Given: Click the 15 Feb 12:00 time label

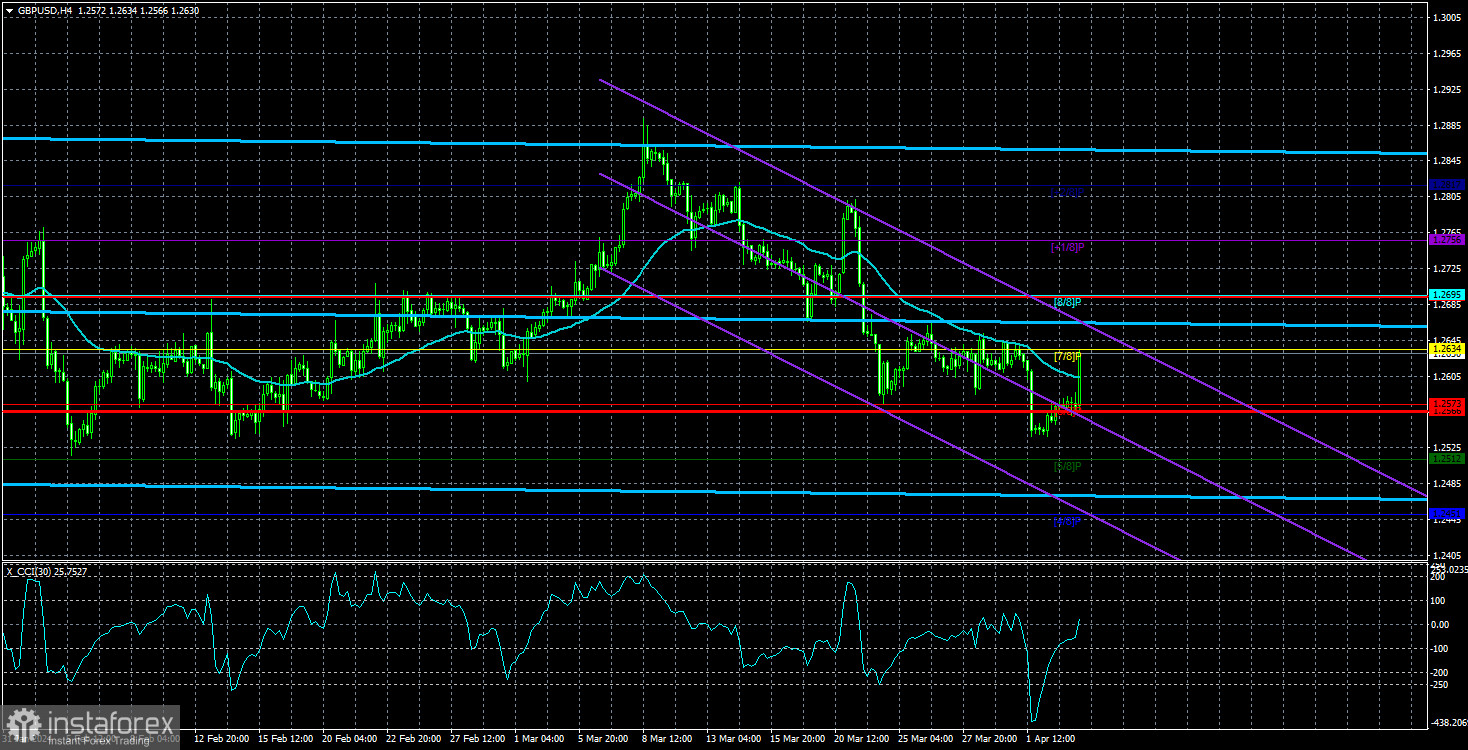Looking at the screenshot, I should point(287,739).
